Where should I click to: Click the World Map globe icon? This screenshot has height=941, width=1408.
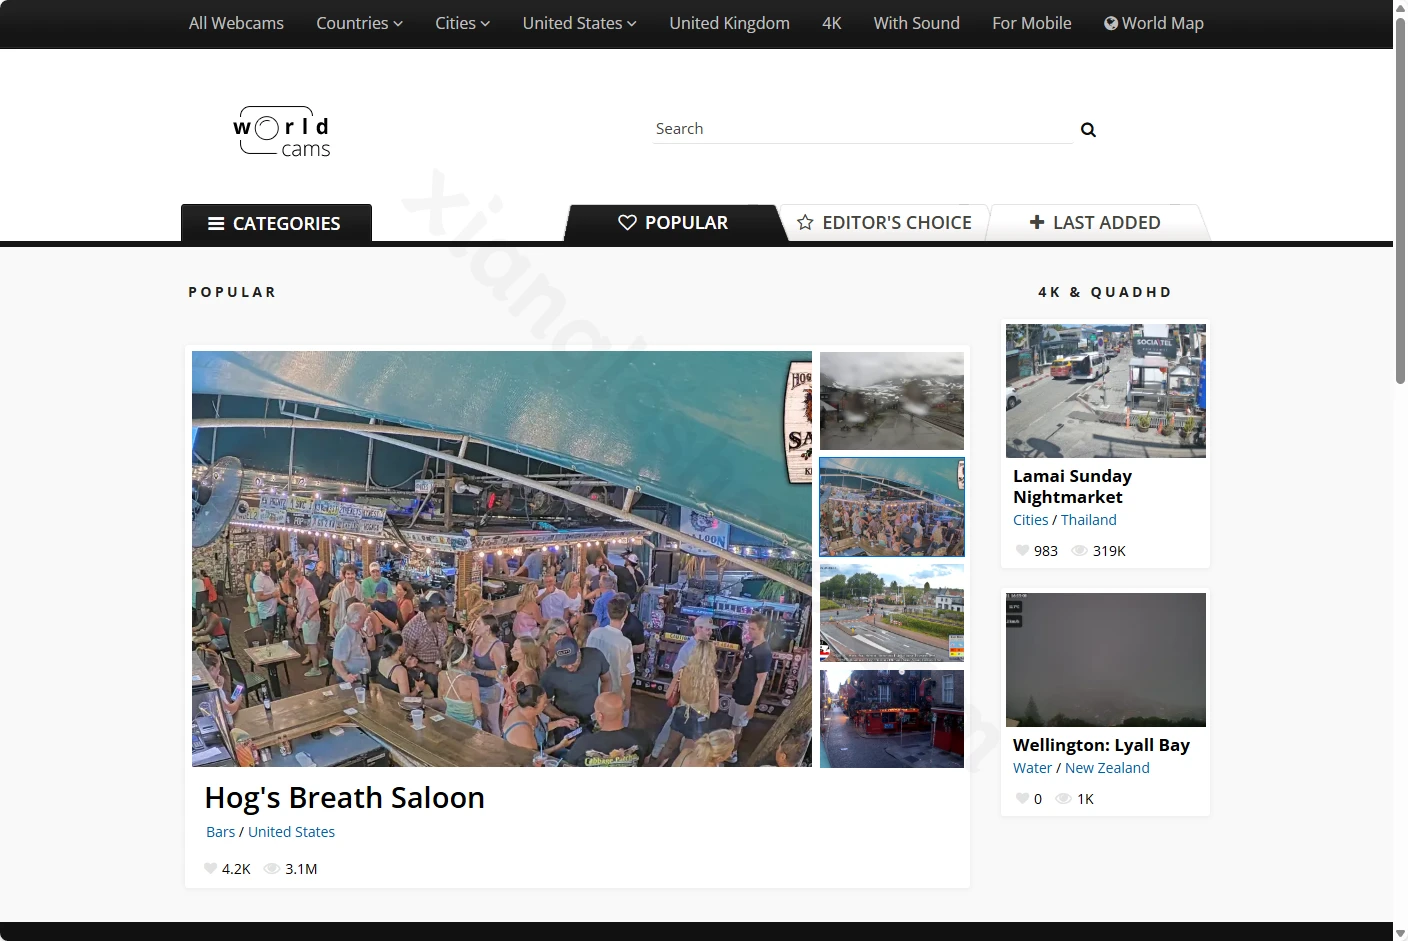[1111, 23]
